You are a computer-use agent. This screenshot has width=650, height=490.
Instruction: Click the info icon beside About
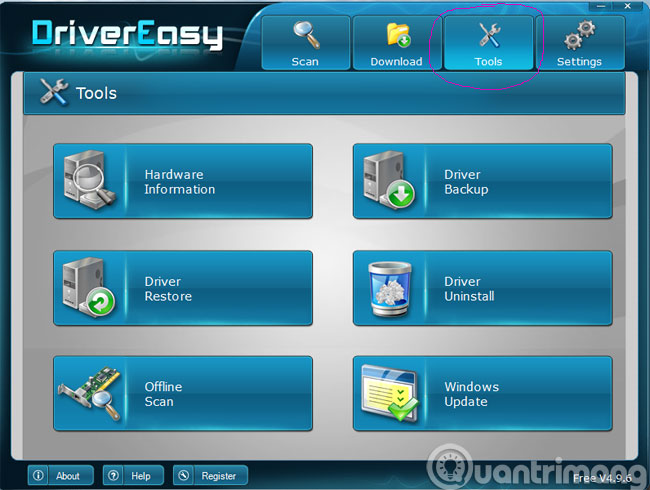[x=38, y=475]
